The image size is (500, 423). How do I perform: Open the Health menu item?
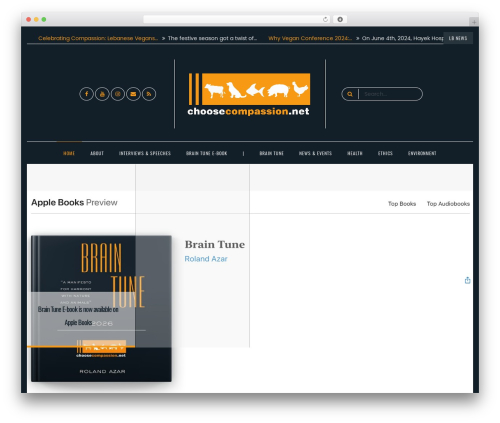click(x=355, y=153)
